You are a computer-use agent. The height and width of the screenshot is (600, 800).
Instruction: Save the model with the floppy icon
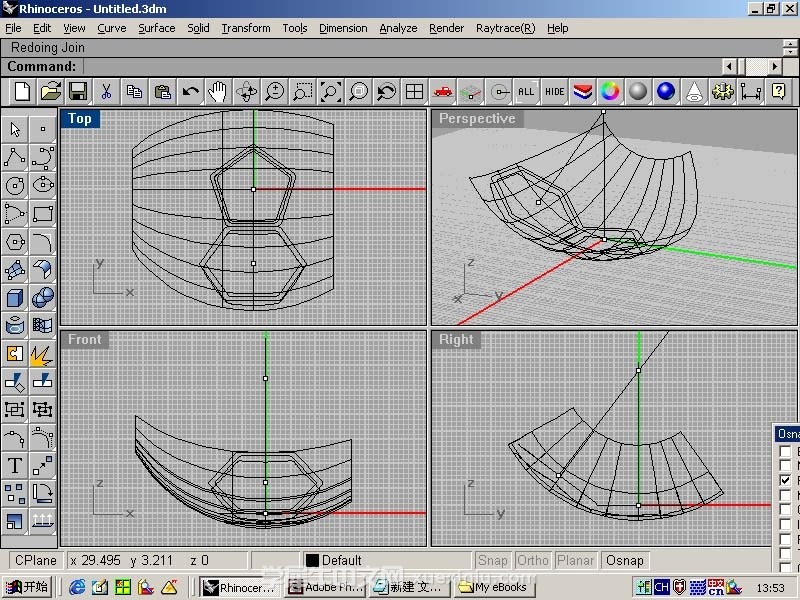coord(78,92)
